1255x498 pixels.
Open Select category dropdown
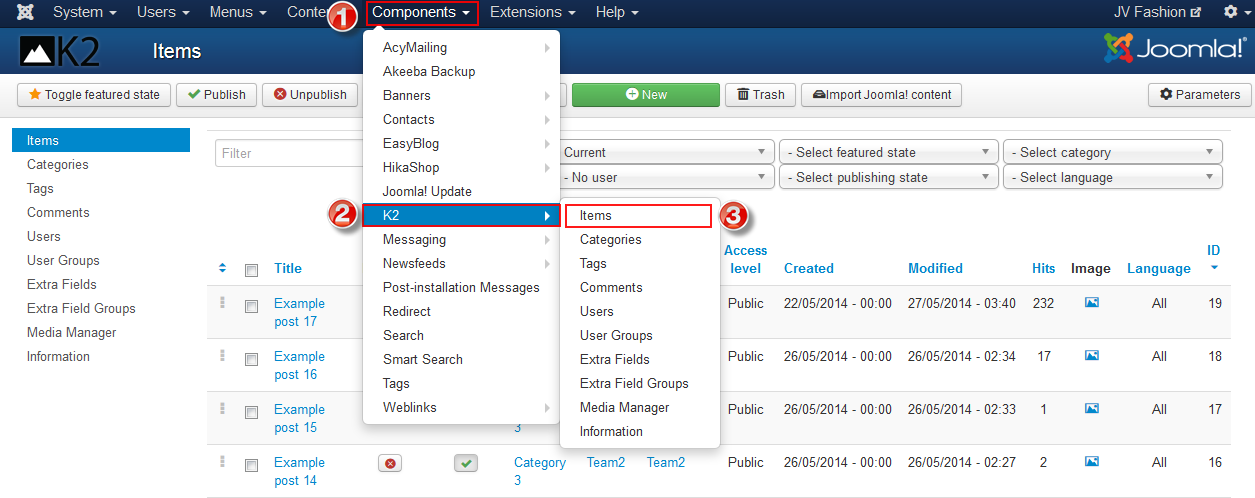point(1112,152)
